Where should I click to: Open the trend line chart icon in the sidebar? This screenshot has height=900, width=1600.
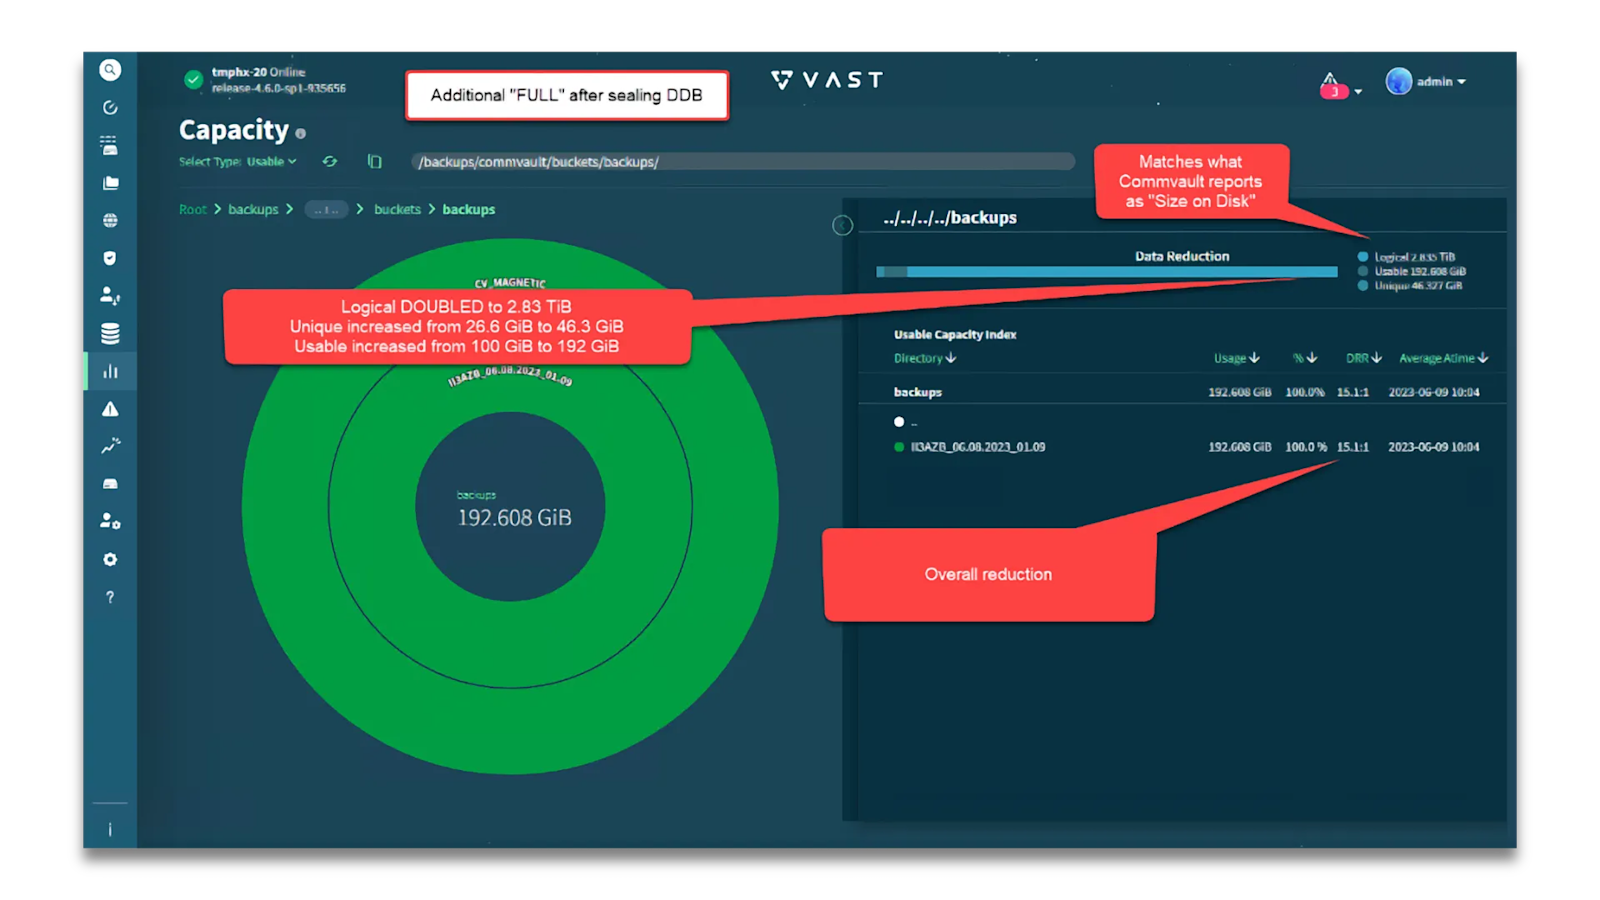(x=110, y=446)
